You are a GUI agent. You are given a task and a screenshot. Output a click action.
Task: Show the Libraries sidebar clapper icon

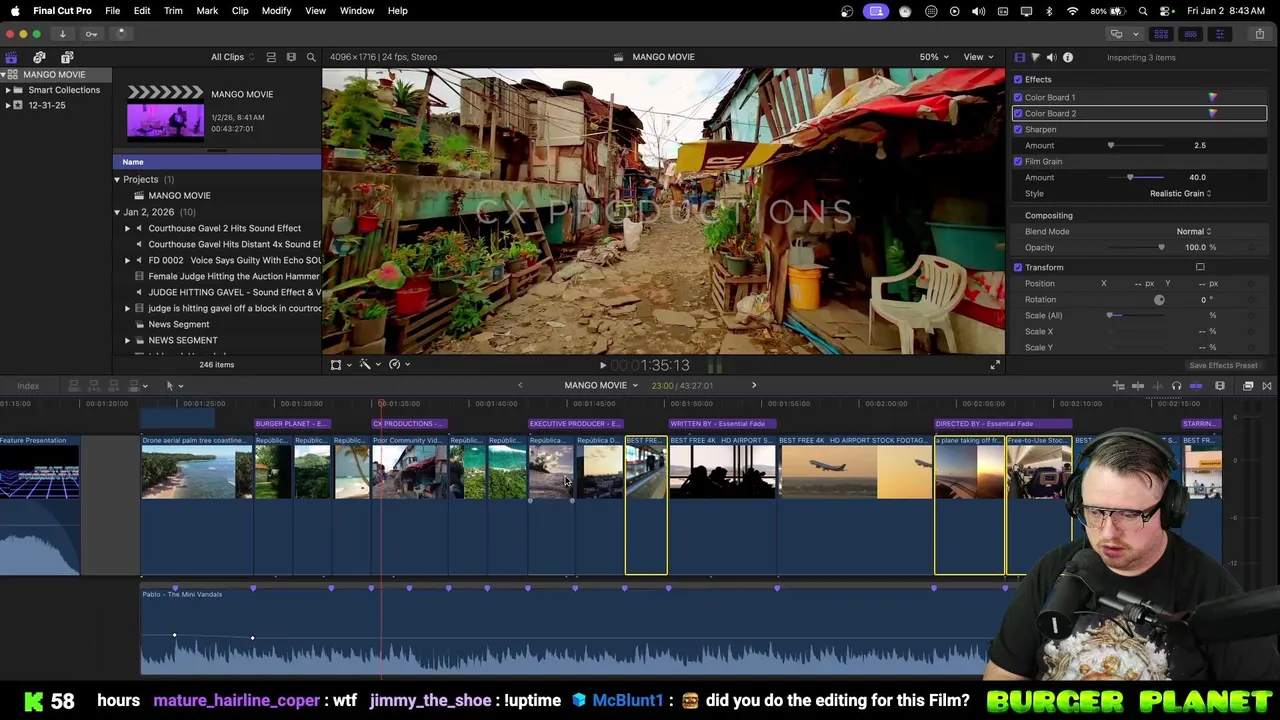point(11,57)
